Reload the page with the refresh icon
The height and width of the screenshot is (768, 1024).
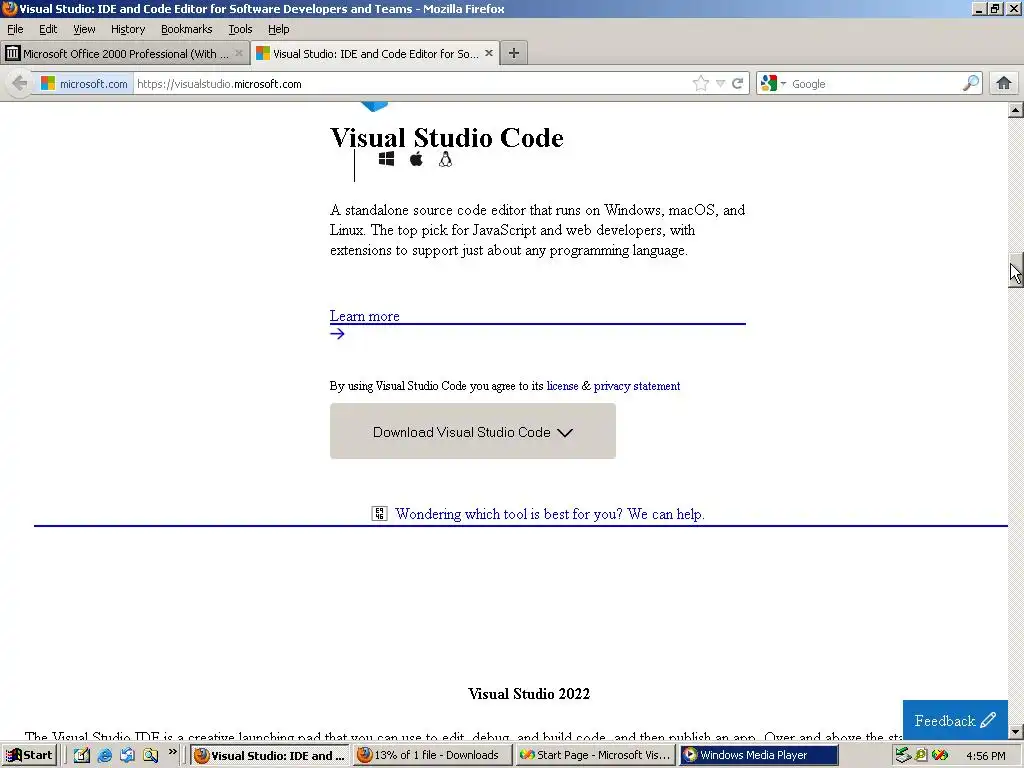coord(738,84)
